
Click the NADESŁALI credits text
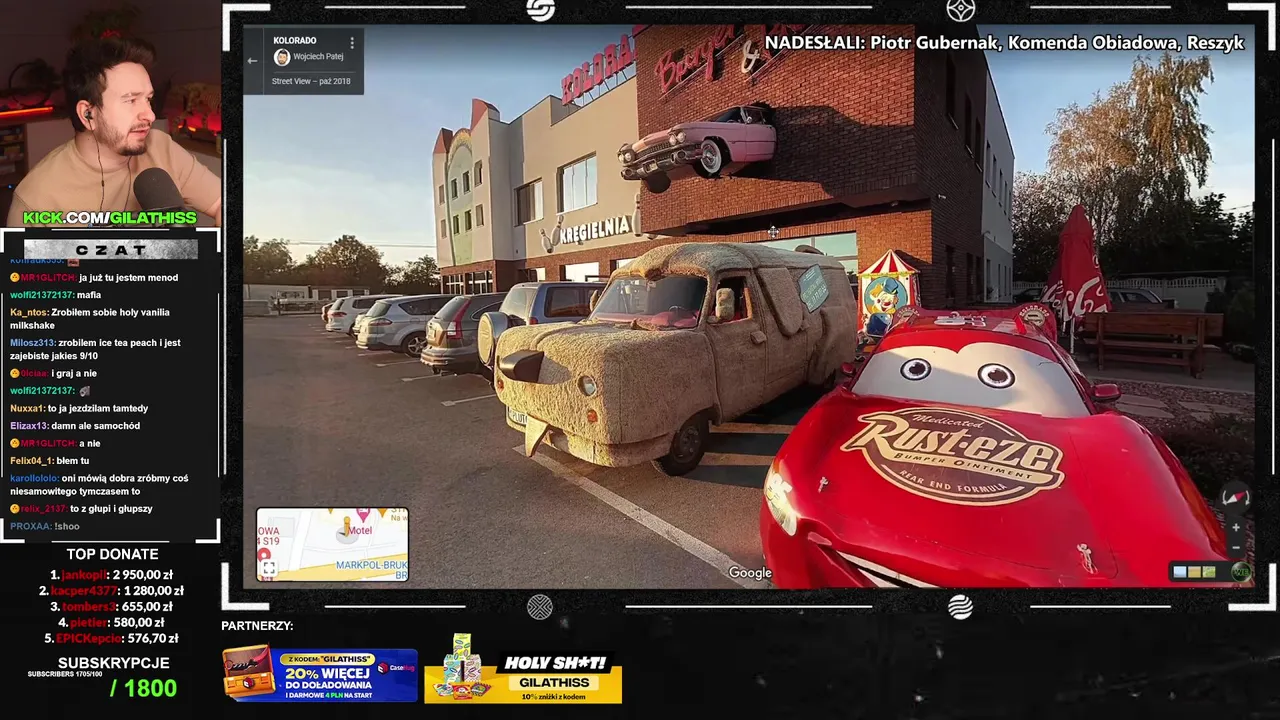click(x=1004, y=42)
